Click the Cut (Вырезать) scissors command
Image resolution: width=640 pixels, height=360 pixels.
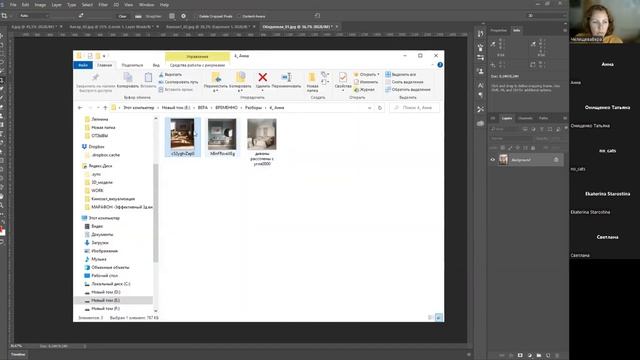[170, 75]
